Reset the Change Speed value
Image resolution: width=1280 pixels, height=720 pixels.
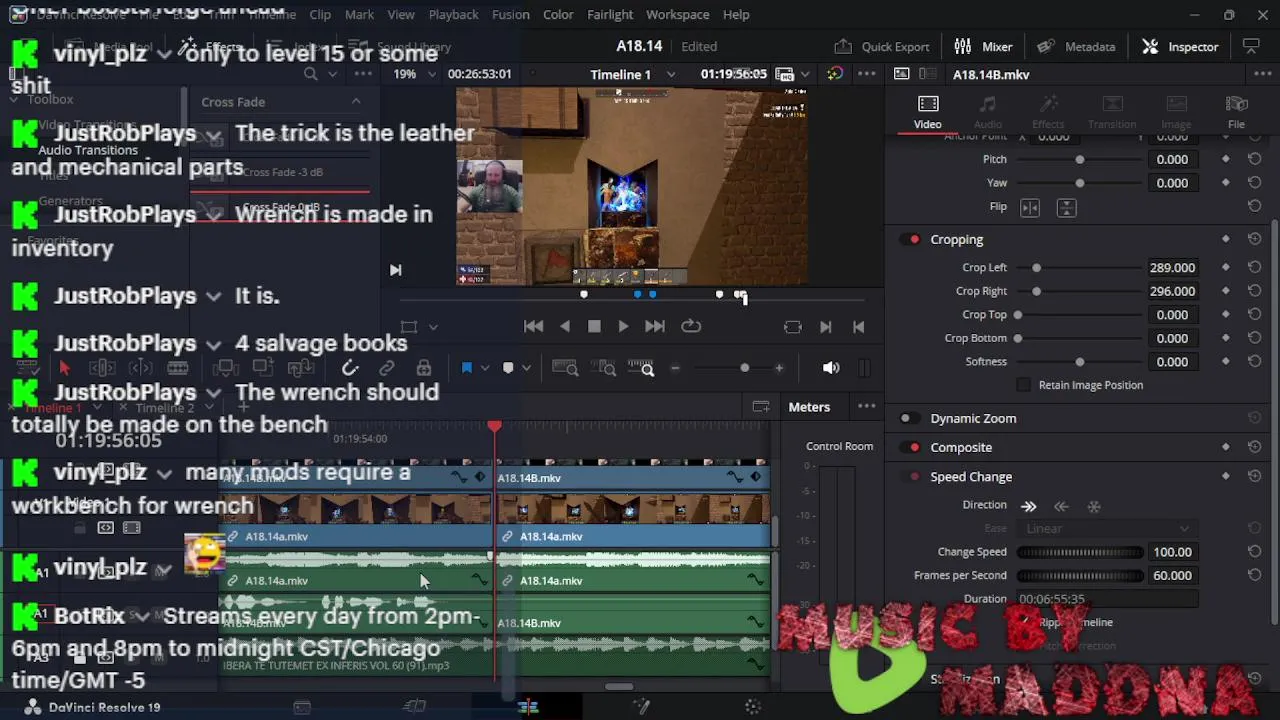[1254, 552]
